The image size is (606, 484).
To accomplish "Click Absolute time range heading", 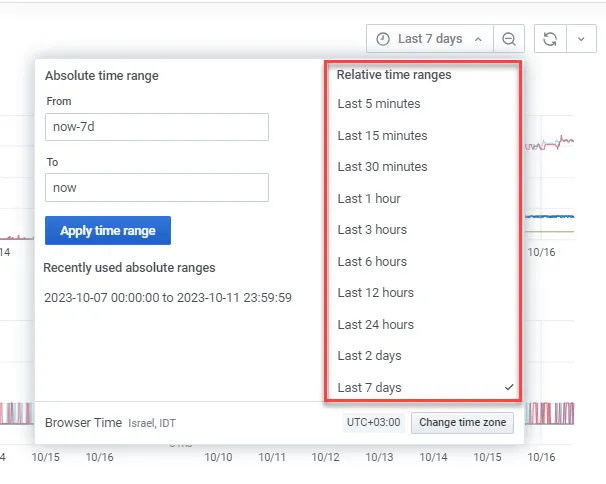I will (102, 75).
